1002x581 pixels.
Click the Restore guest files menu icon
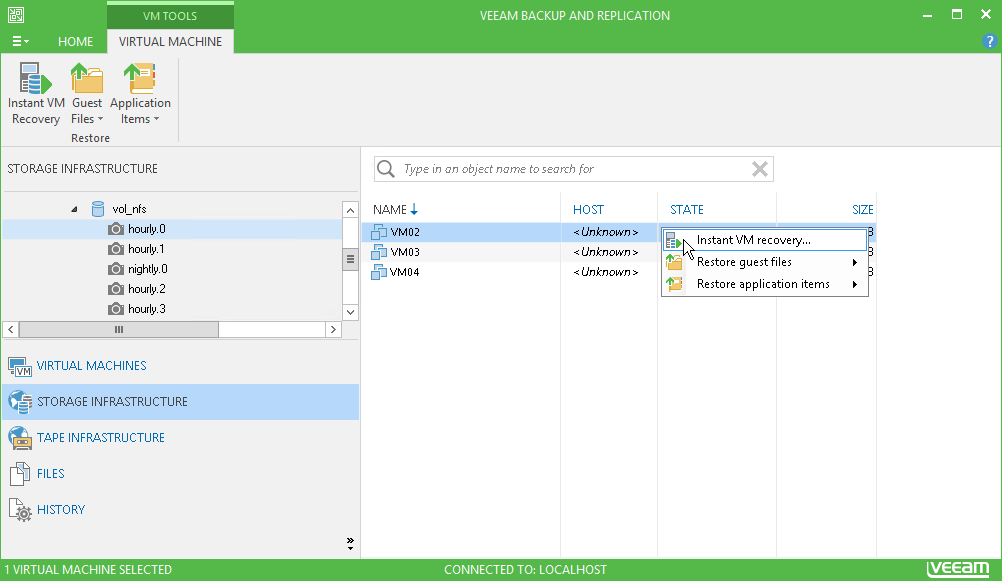(674, 262)
